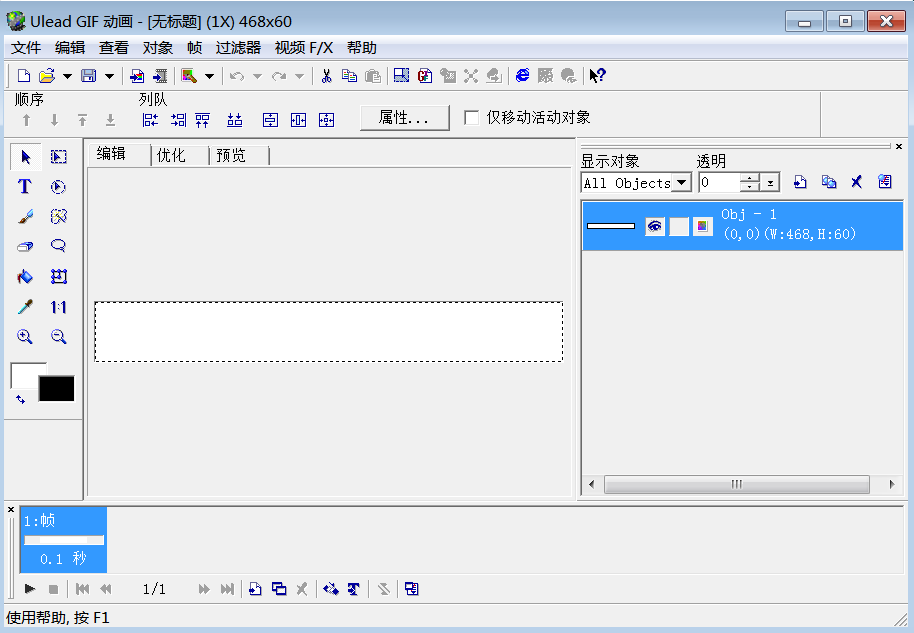
Task: Click the 1:1 actual size tool
Action: (x=58, y=307)
